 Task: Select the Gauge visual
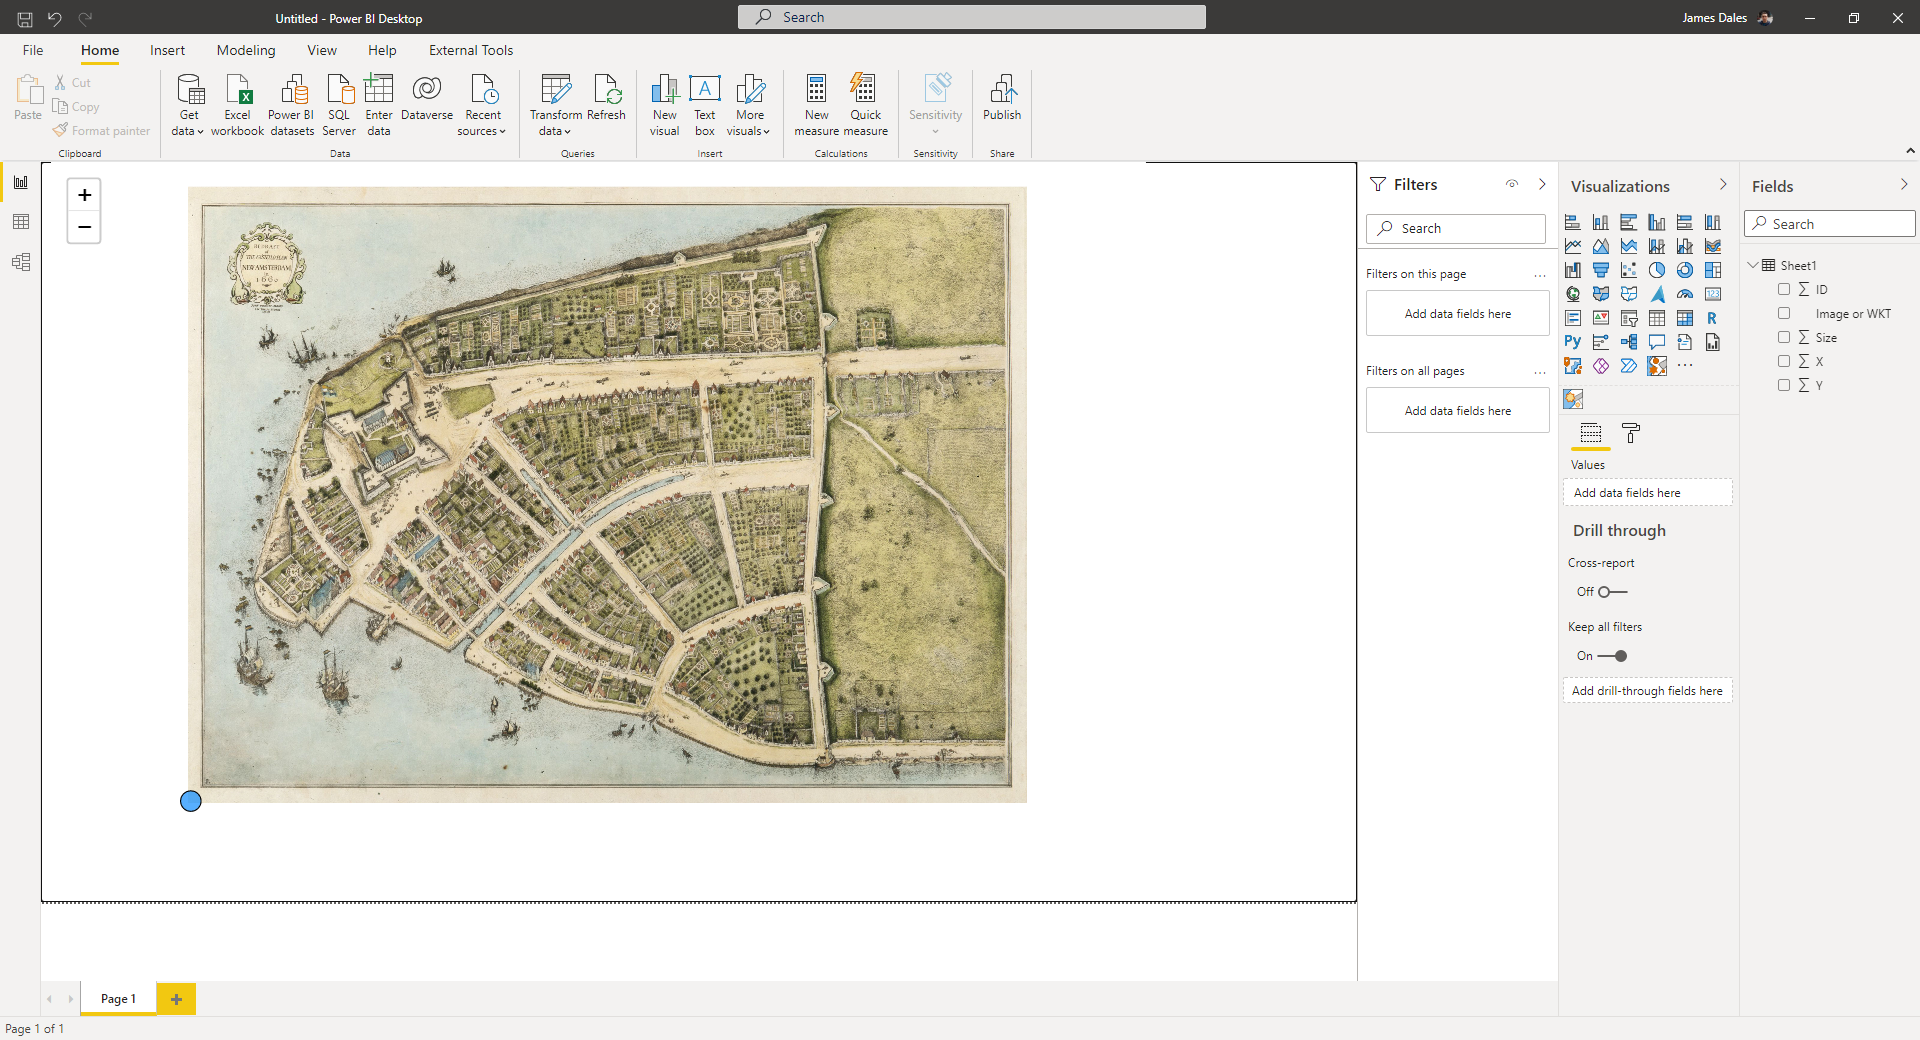pyautogui.click(x=1685, y=294)
